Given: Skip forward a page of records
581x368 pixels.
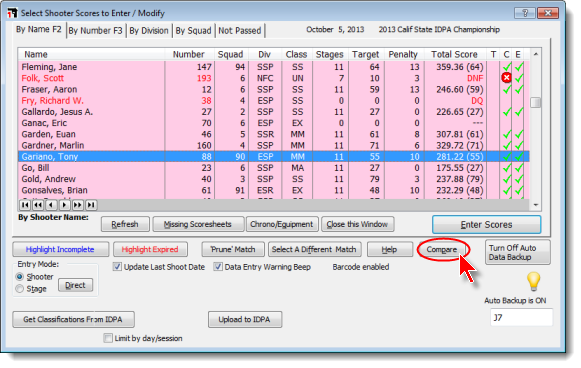Looking at the screenshot, I should [x=78, y=205].
